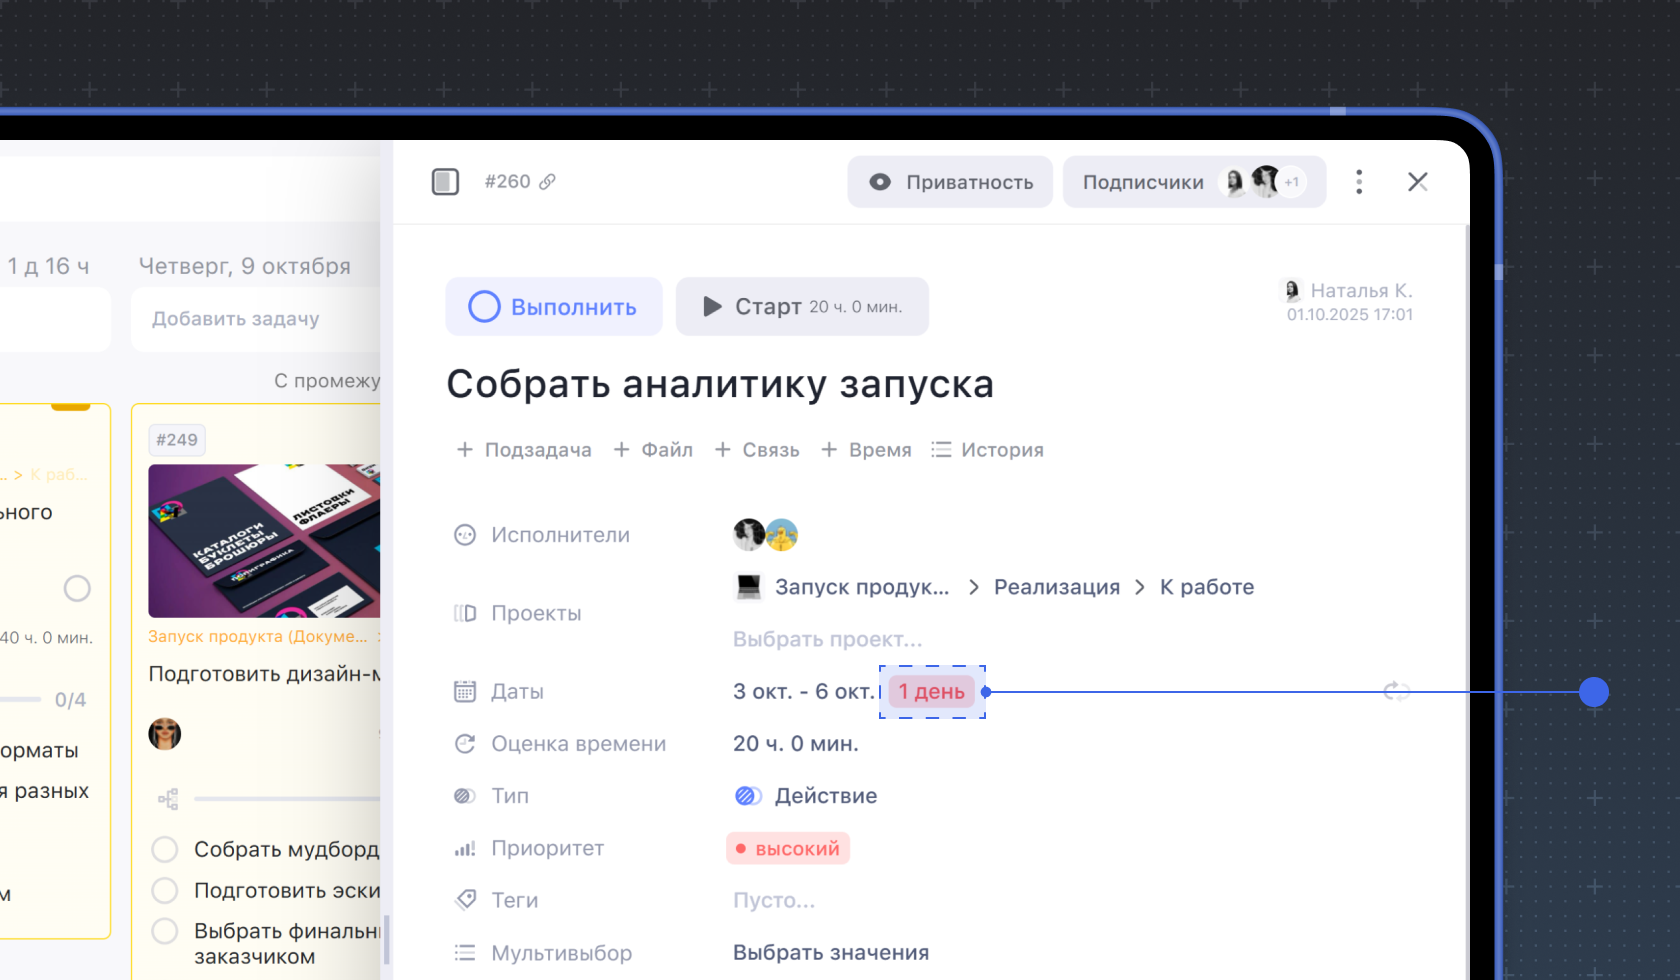
Task: Open the card #249 thumbnail image
Action: pyautogui.click(x=264, y=540)
